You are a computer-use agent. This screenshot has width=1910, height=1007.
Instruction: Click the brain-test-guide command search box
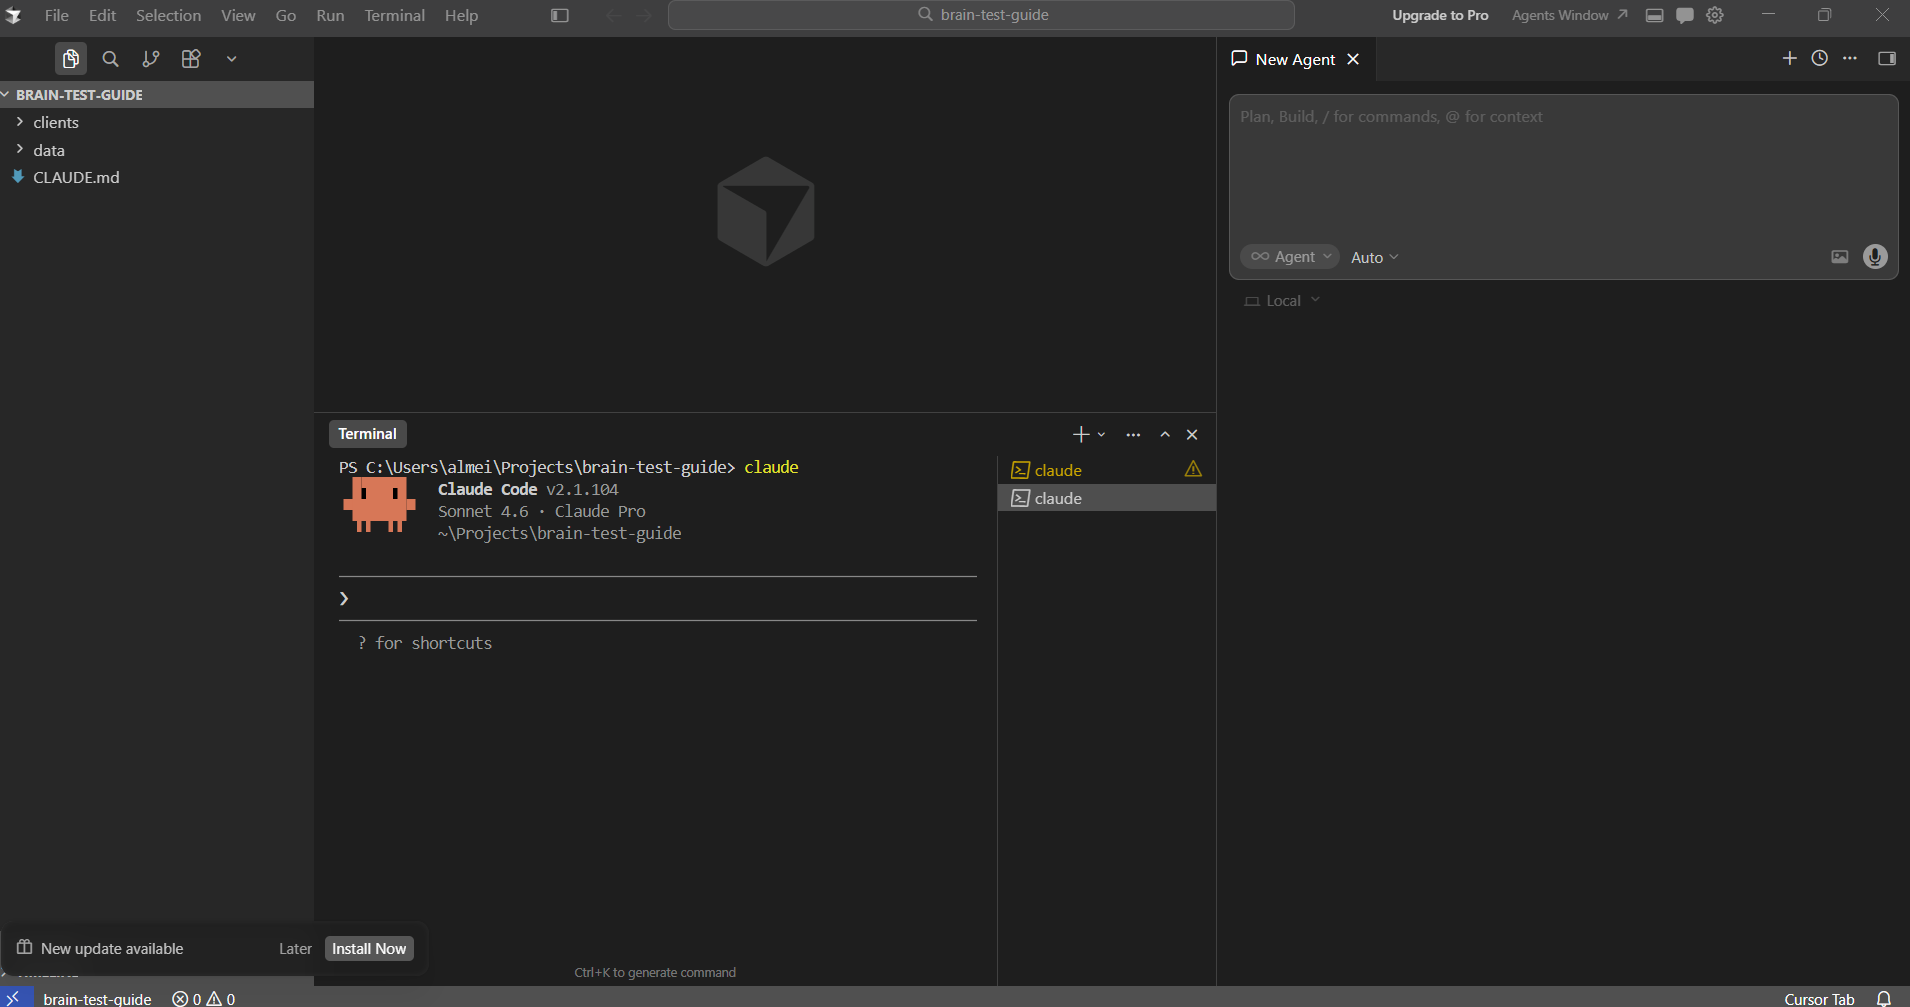(981, 15)
